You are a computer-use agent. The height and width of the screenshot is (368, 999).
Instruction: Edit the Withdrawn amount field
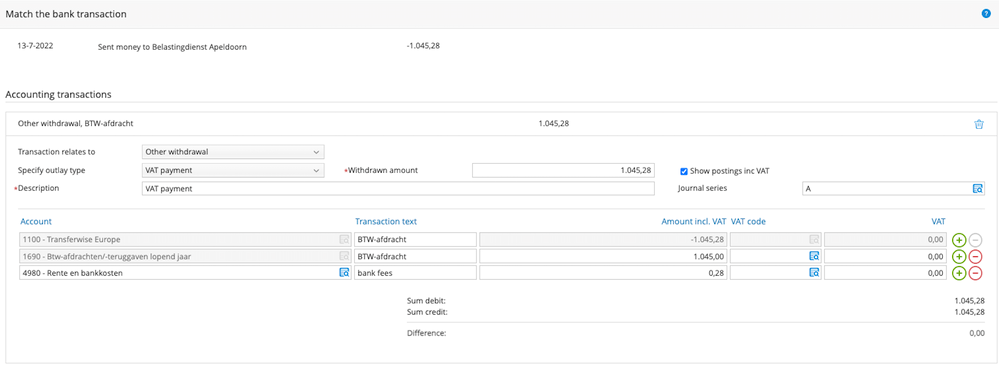click(x=563, y=171)
